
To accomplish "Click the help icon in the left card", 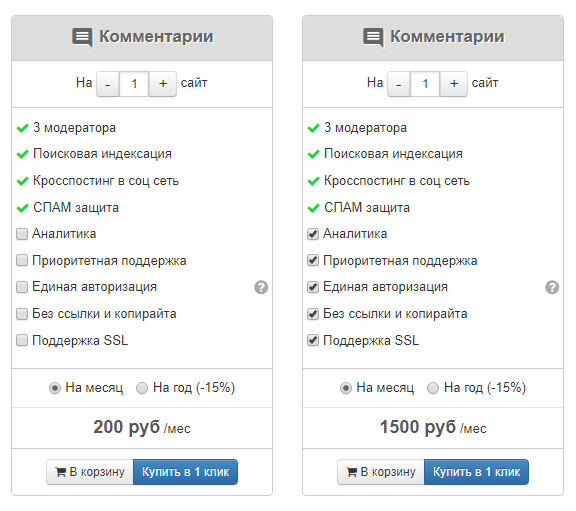I will pyautogui.click(x=261, y=287).
